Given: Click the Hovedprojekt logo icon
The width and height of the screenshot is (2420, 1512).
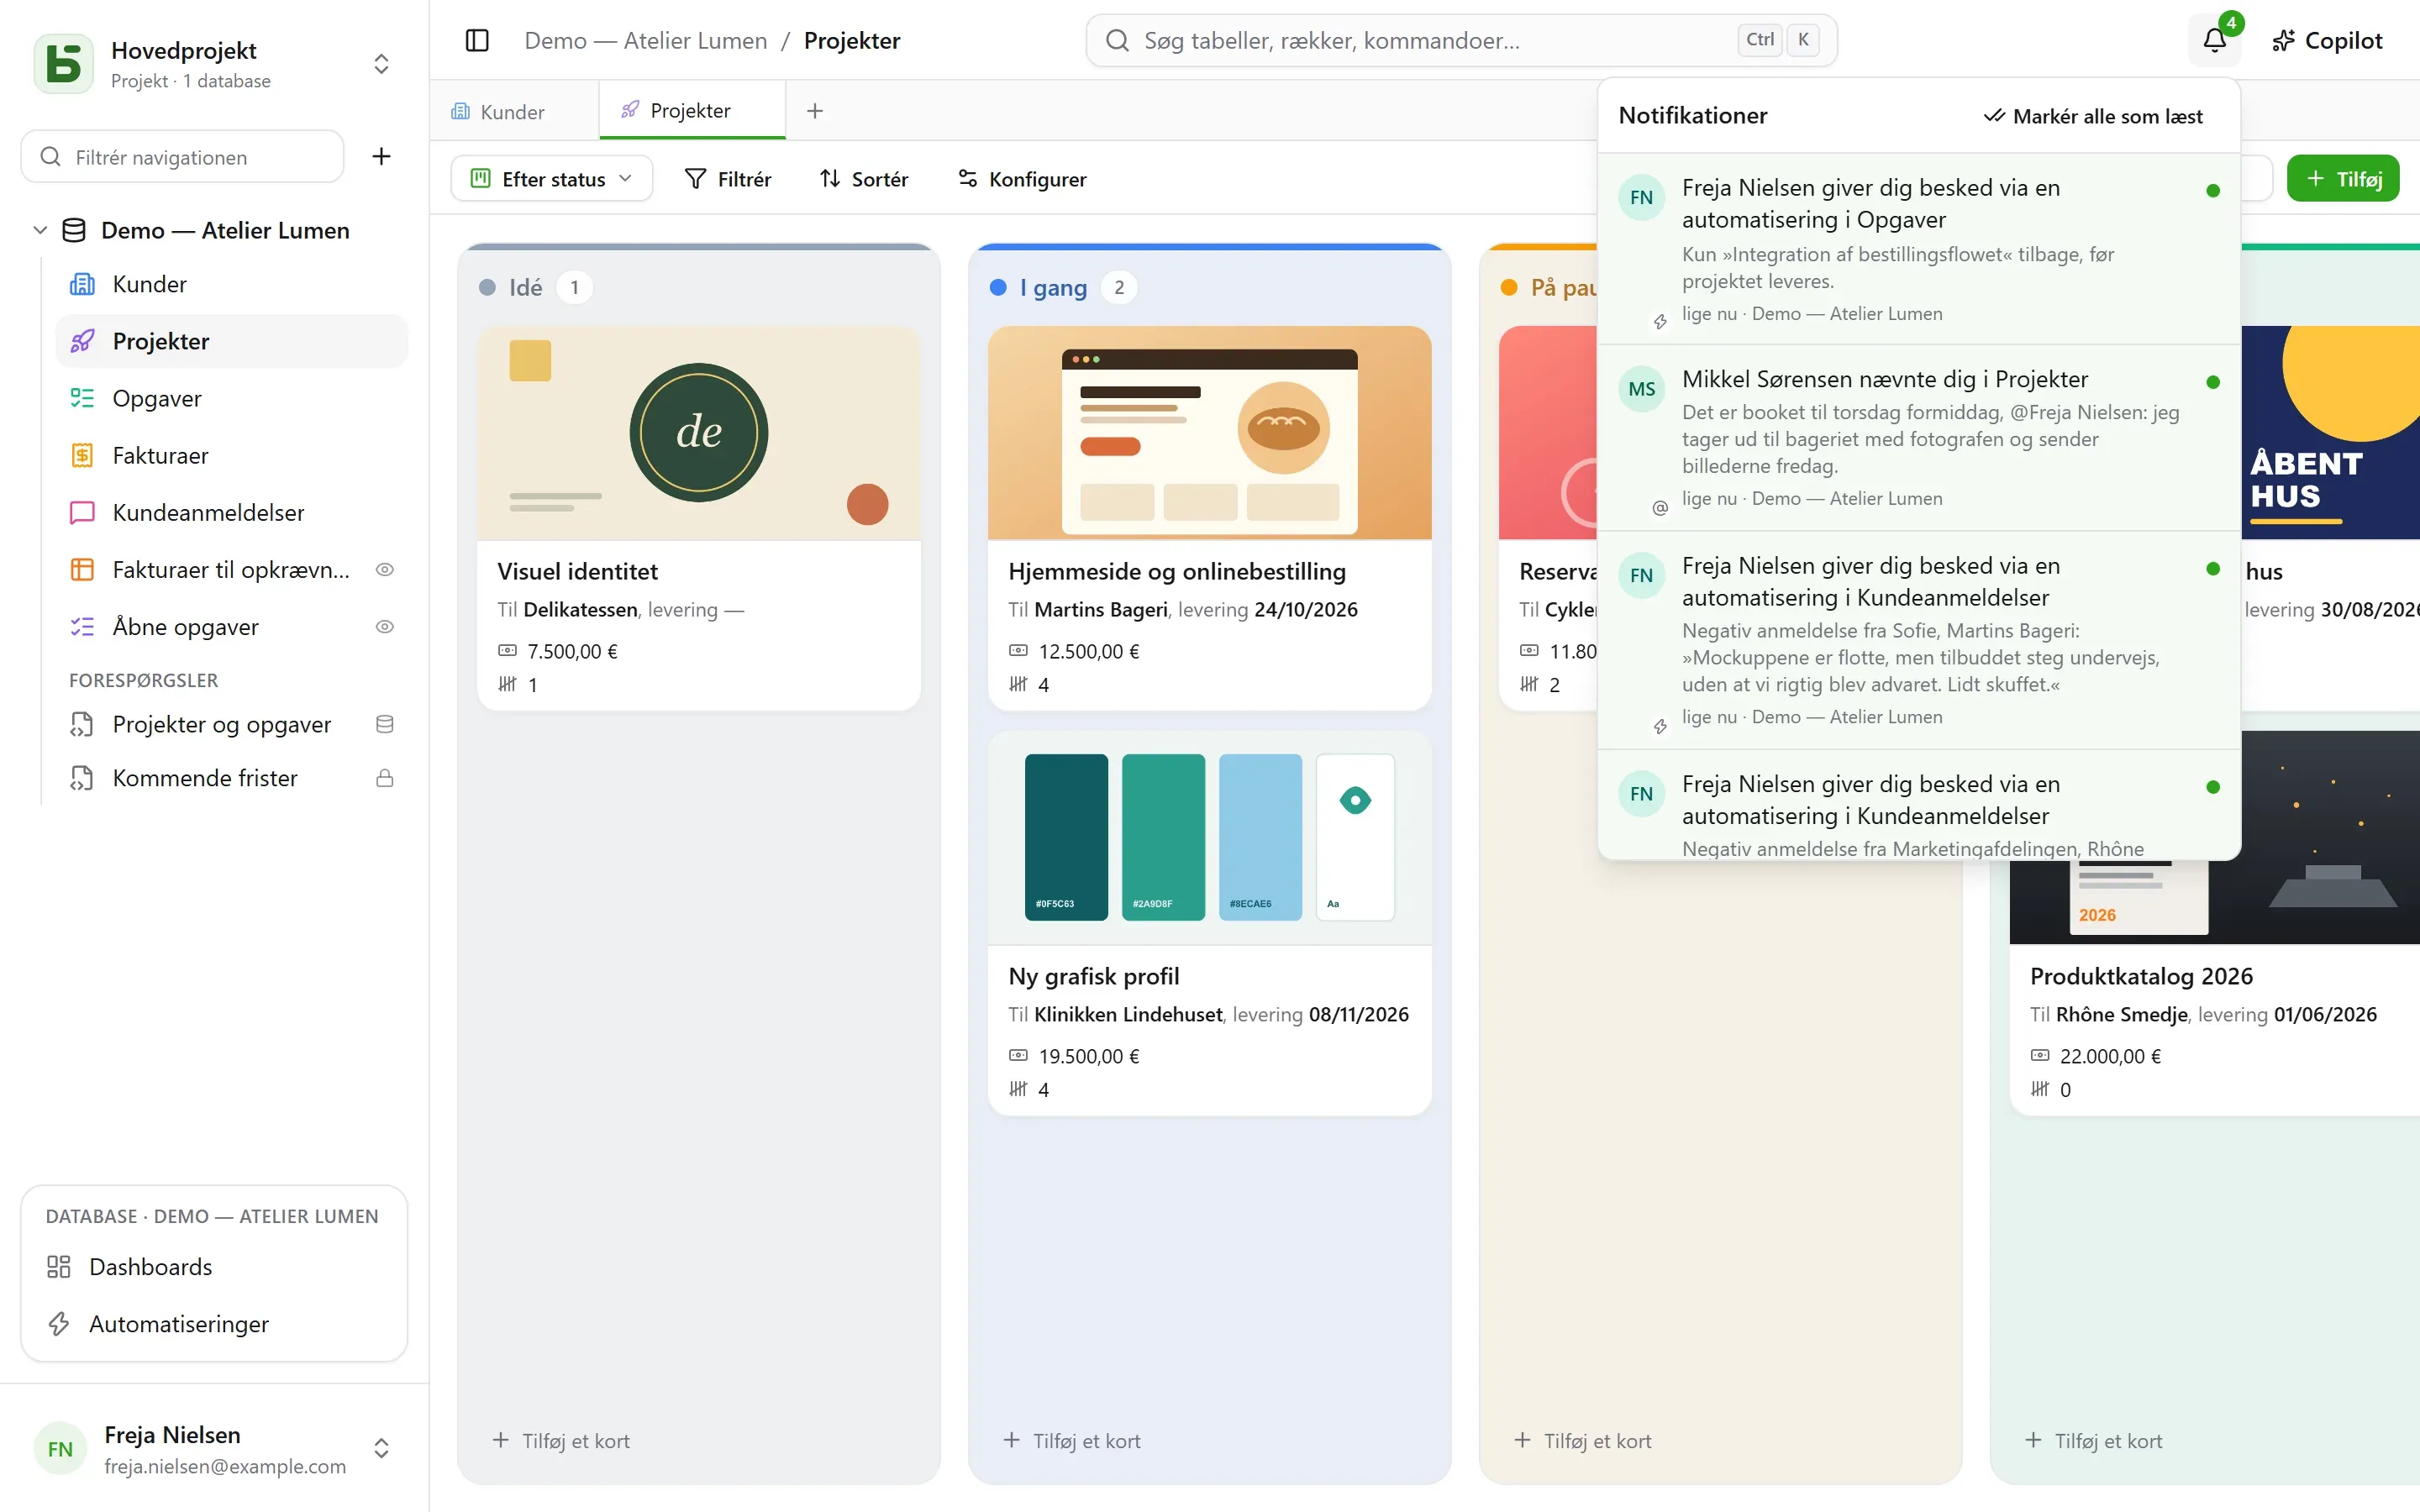Looking at the screenshot, I should point(63,63).
